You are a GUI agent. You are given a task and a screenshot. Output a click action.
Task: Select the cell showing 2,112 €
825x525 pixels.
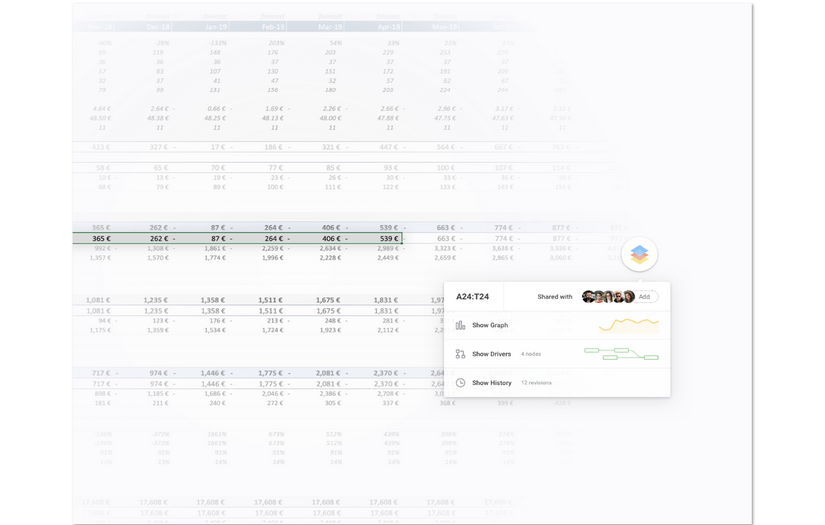388,330
